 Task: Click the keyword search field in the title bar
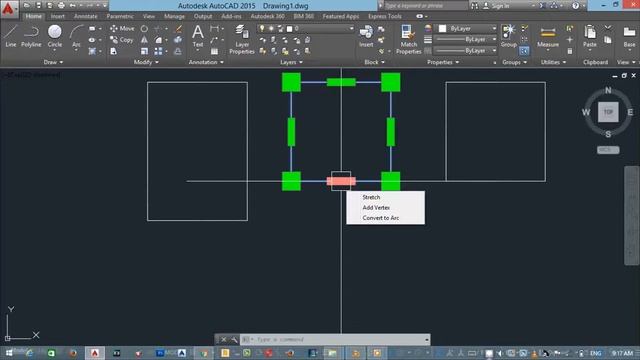click(x=426, y=6)
